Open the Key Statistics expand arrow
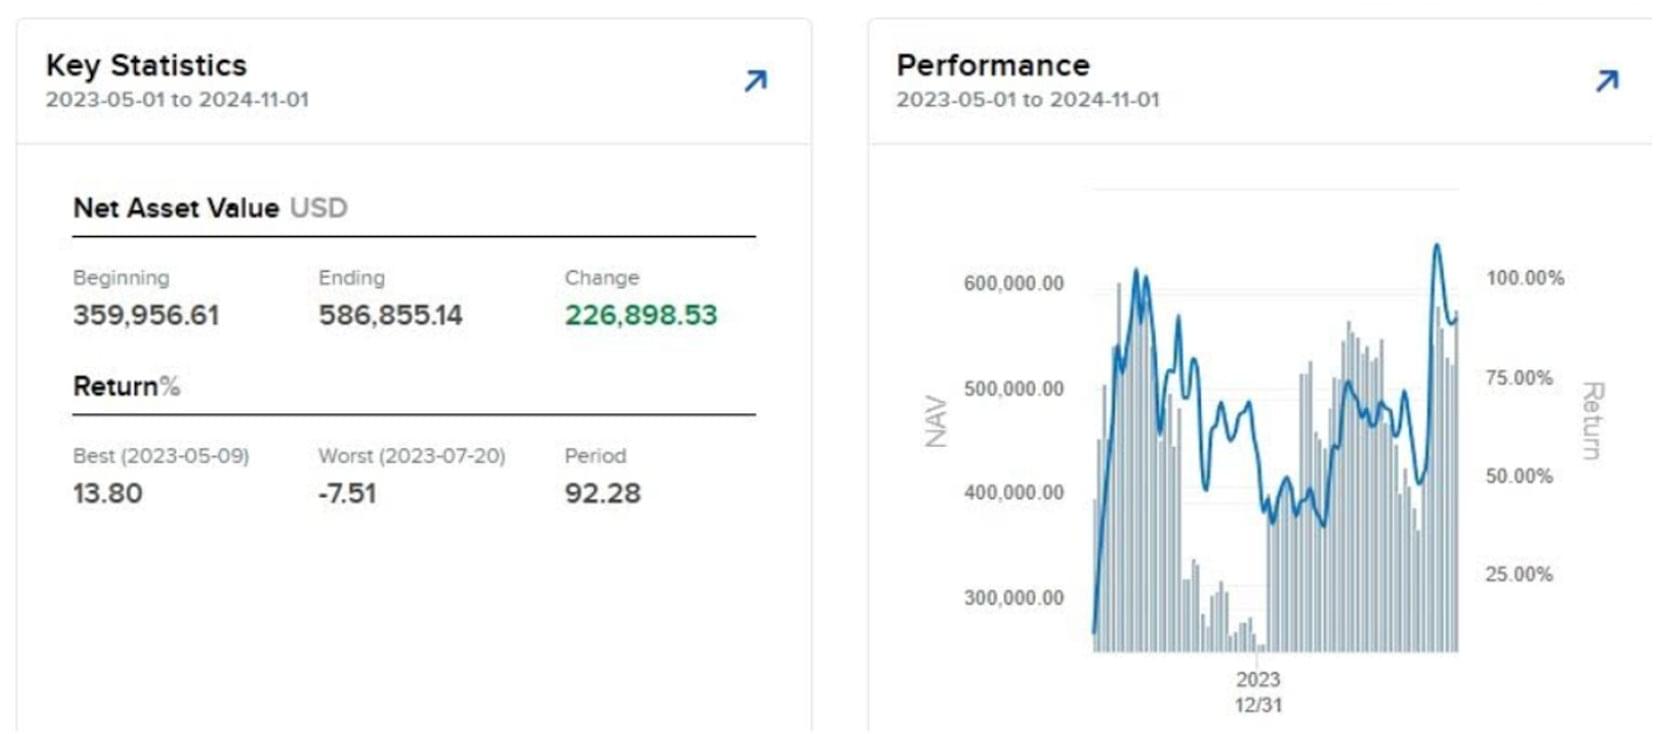Screen dimensions: 1662x734 [x=755, y=81]
